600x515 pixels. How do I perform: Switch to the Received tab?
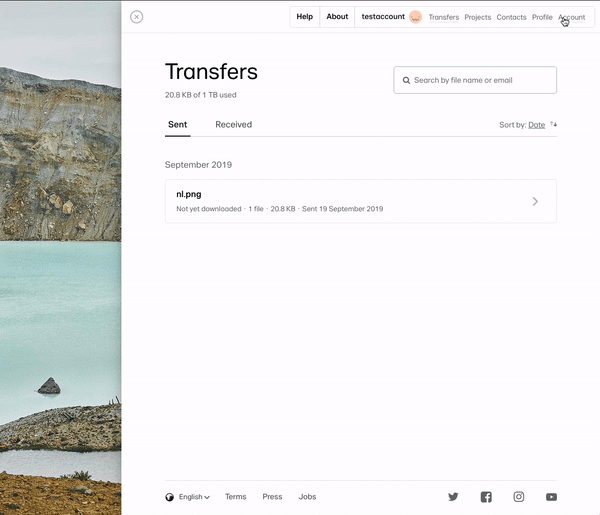[233, 125]
